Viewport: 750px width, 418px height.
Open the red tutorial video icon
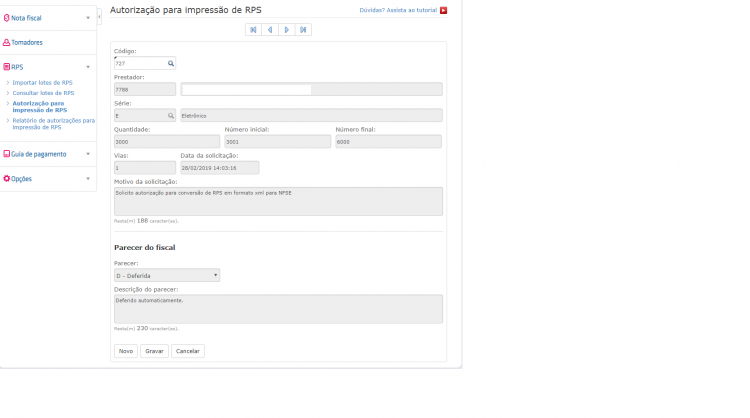443,10
